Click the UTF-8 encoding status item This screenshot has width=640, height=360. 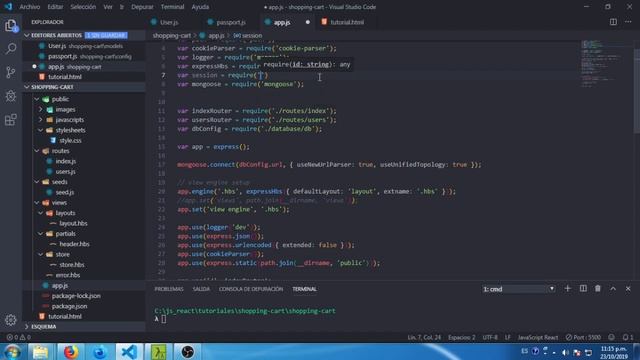(490, 338)
